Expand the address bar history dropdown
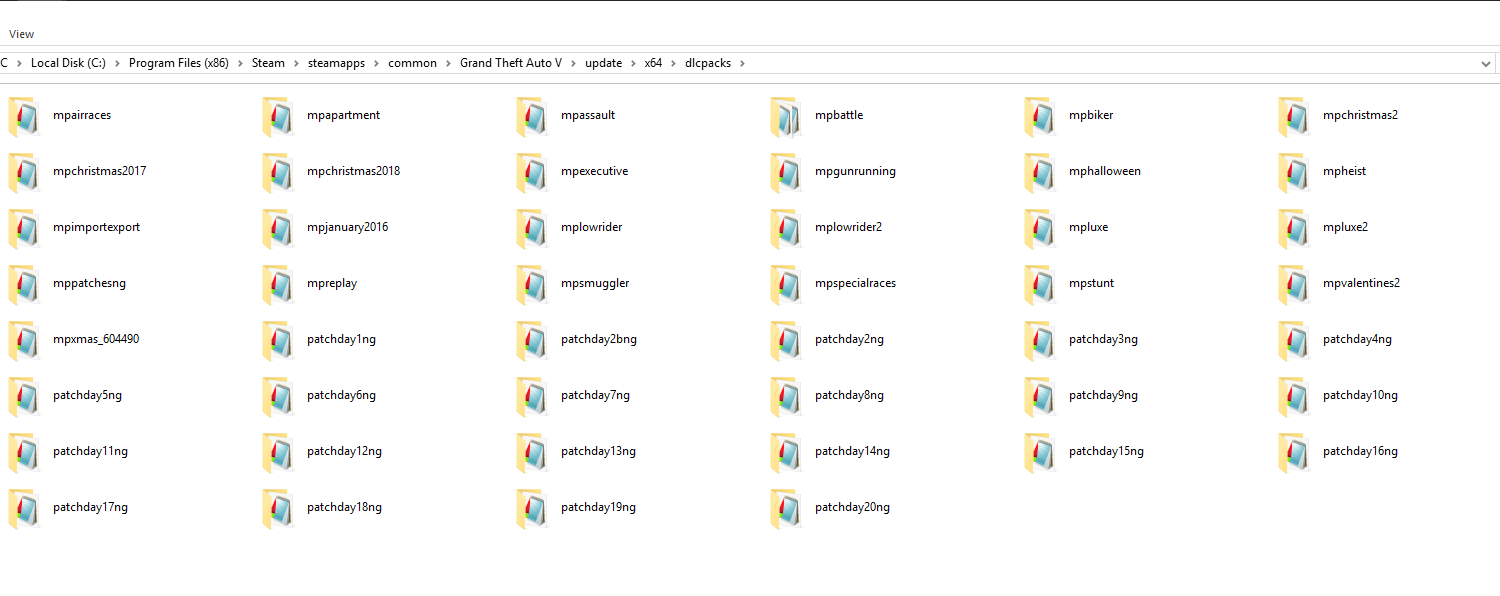Viewport: 1500px width, 596px height. (1485, 63)
